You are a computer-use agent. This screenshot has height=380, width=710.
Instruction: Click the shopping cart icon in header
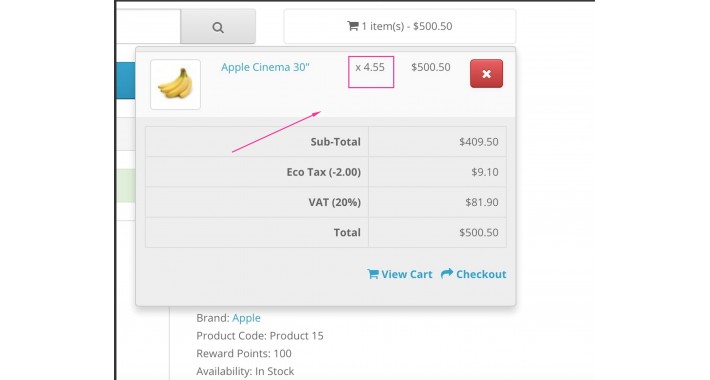[x=353, y=26]
